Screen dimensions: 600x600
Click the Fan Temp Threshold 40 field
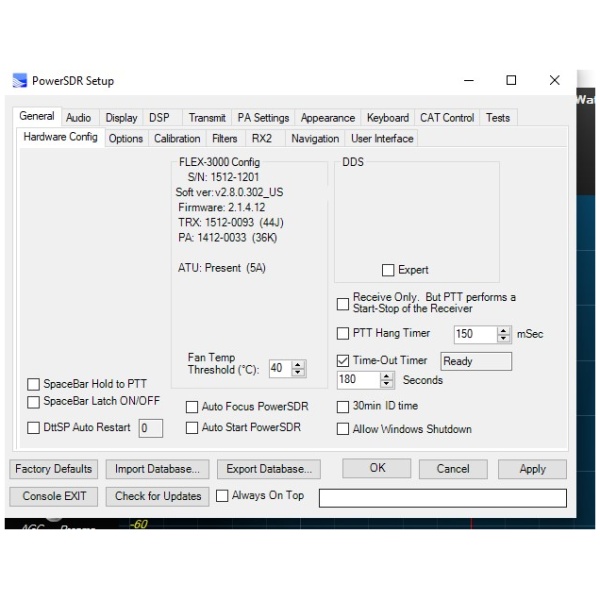coord(280,368)
